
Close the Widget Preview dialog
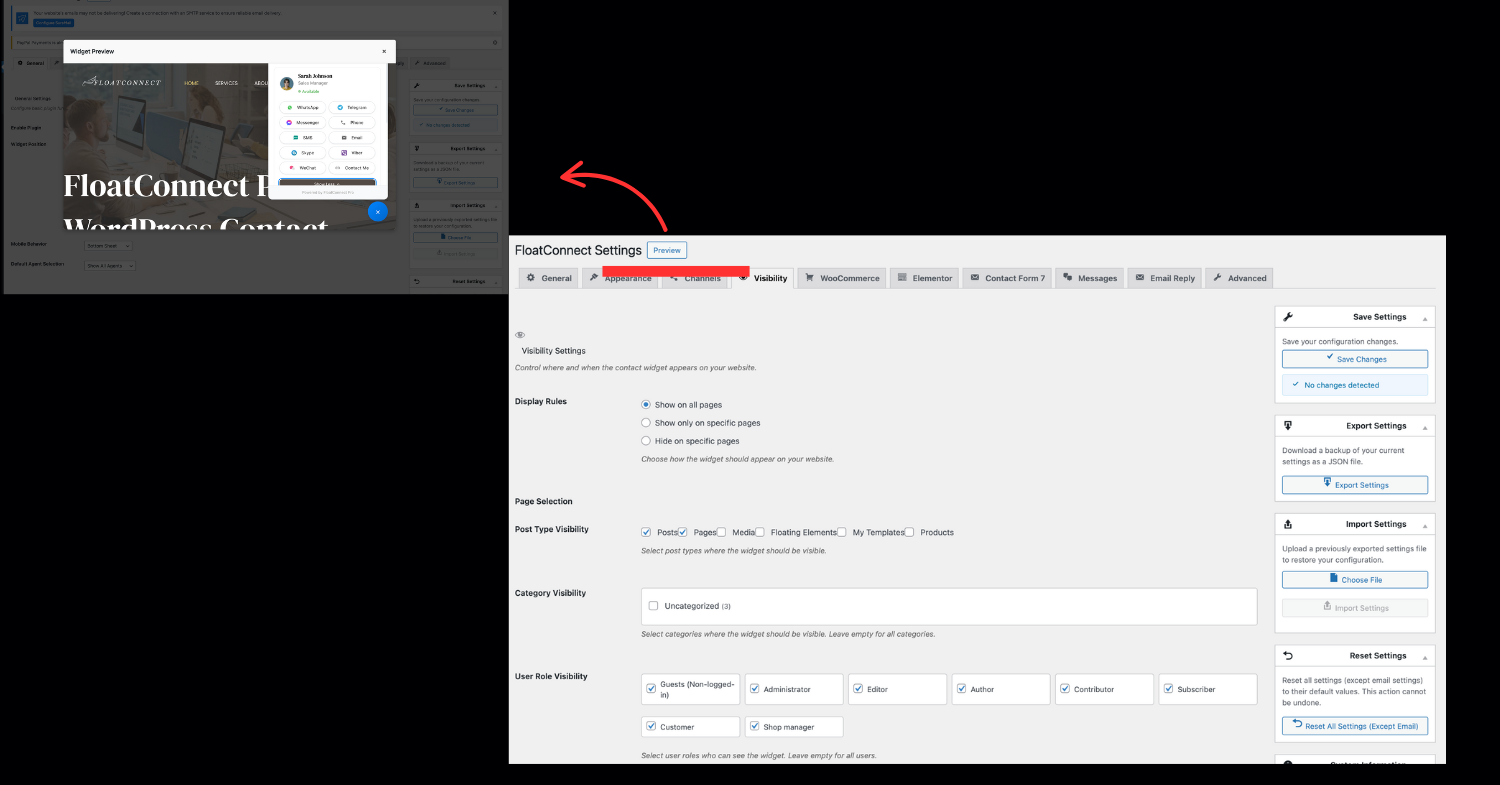(384, 51)
